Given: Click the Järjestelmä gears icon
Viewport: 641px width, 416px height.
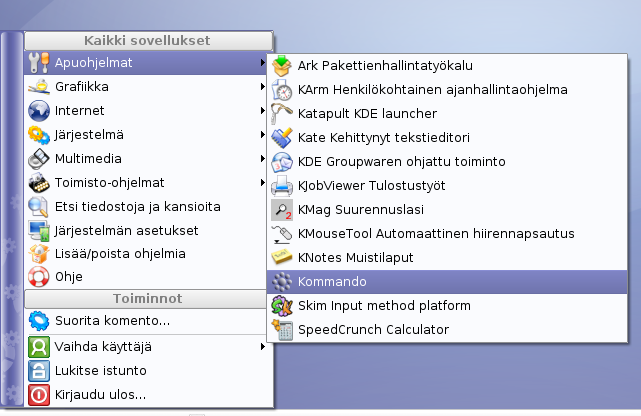Looking at the screenshot, I should tap(39, 135).
